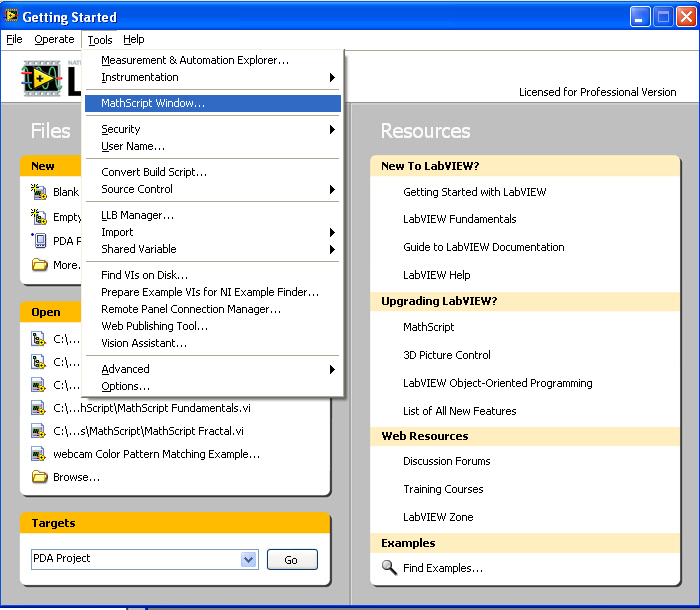Image resolution: width=700 pixels, height=610 pixels.
Task: Open the Operate menu
Action: 54,39
